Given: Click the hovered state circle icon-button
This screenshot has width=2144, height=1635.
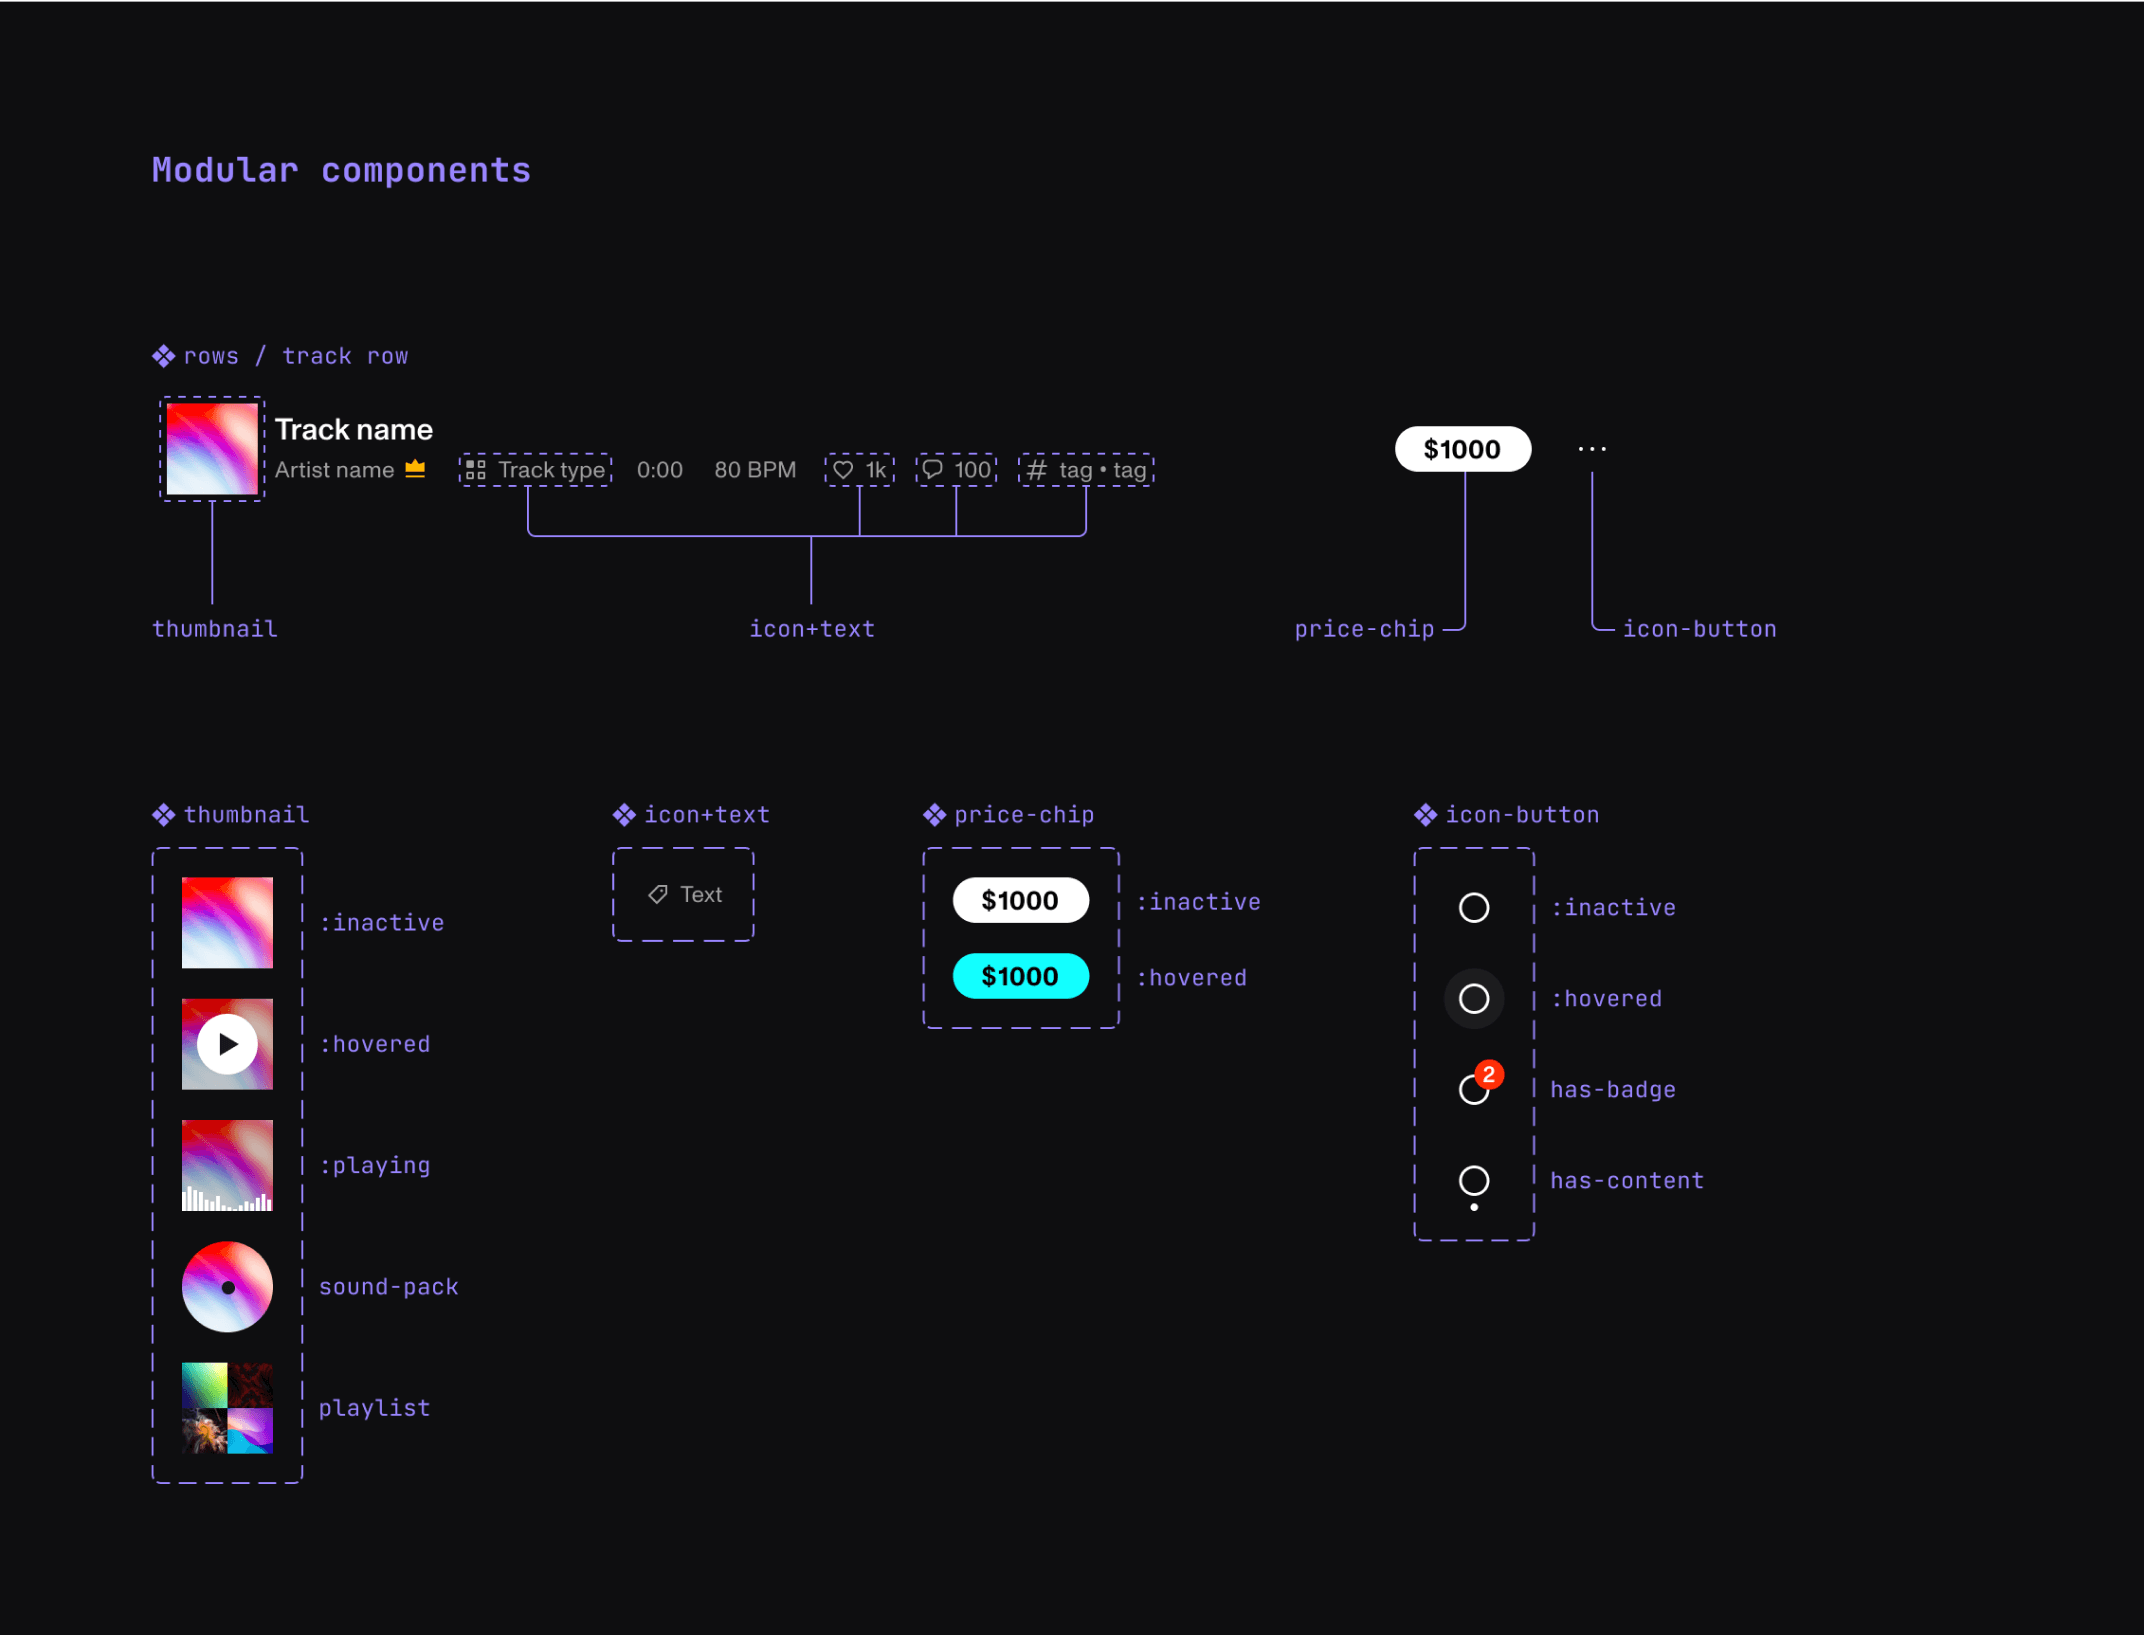Looking at the screenshot, I should pyautogui.click(x=1474, y=998).
